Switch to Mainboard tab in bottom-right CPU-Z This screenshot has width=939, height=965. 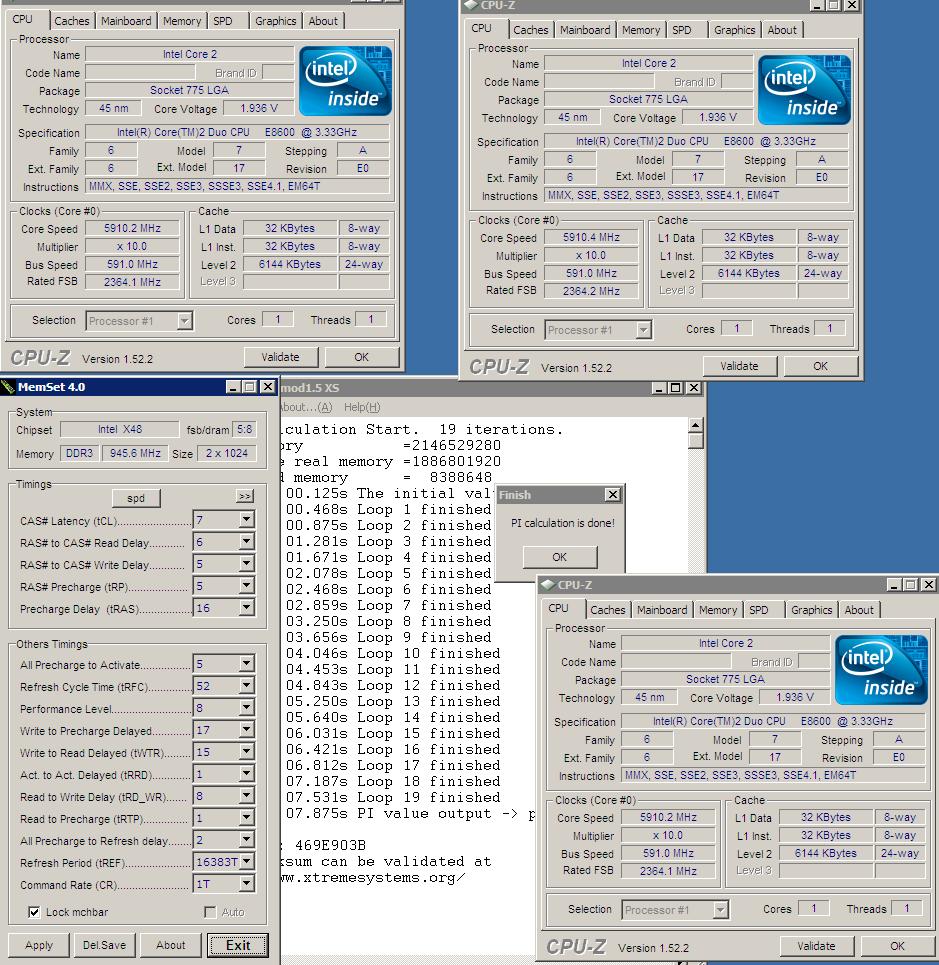pos(662,610)
